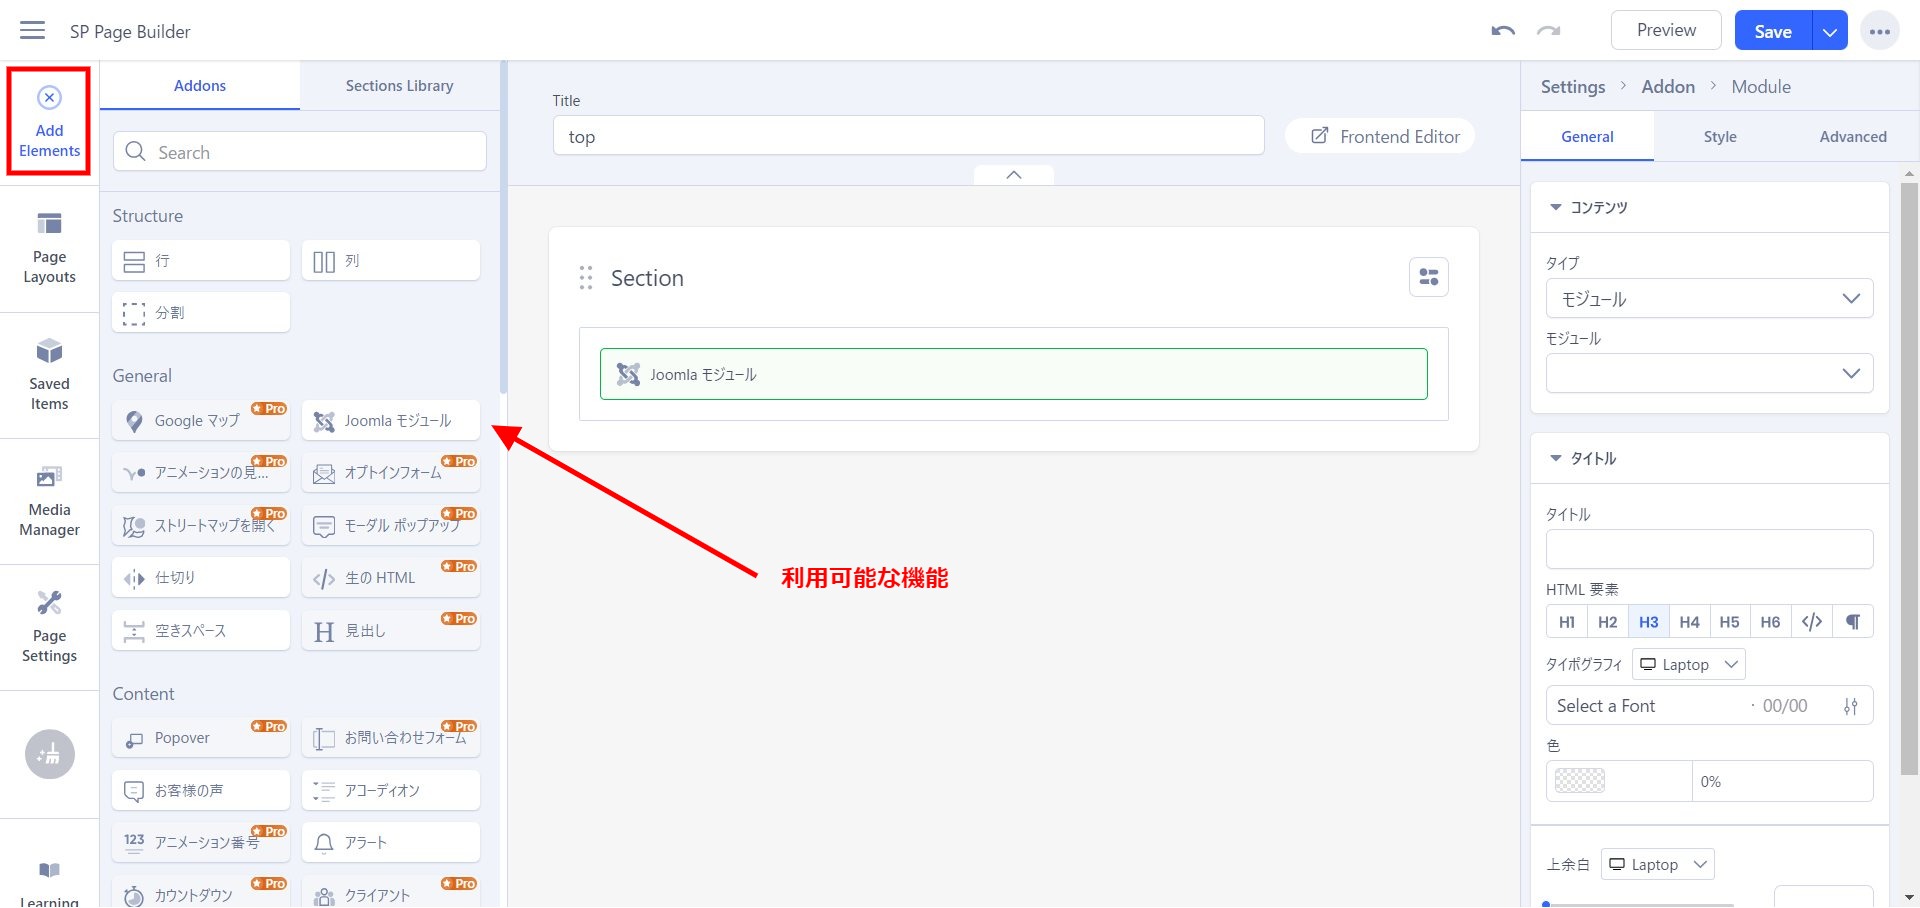This screenshot has width=1920, height=908.
Task: Open Media Manager in the sidebar
Action: [x=49, y=501]
